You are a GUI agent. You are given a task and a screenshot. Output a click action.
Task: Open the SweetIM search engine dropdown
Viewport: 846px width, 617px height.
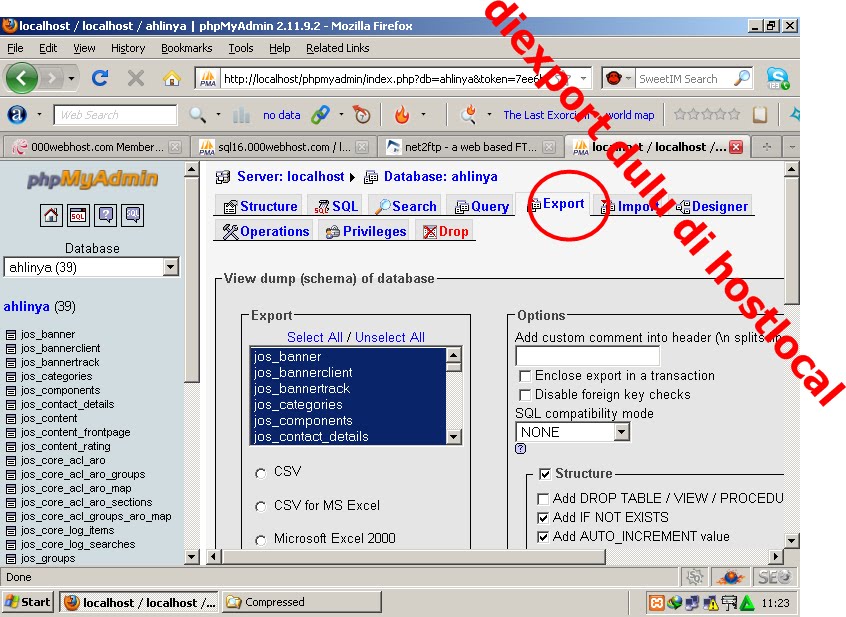coord(628,79)
